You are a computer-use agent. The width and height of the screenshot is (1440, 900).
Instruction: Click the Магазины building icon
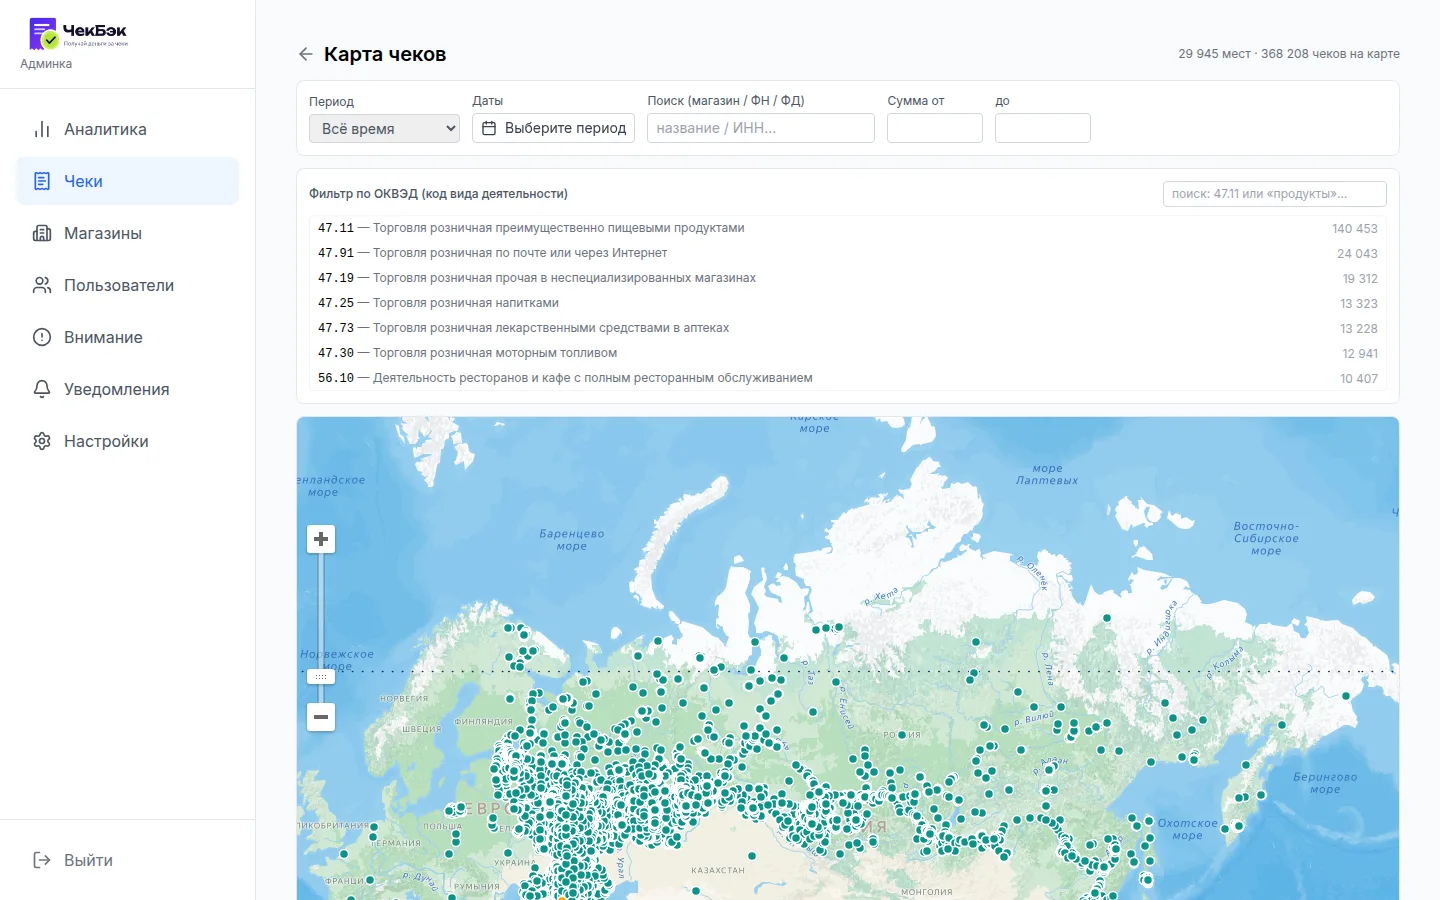click(42, 233)
